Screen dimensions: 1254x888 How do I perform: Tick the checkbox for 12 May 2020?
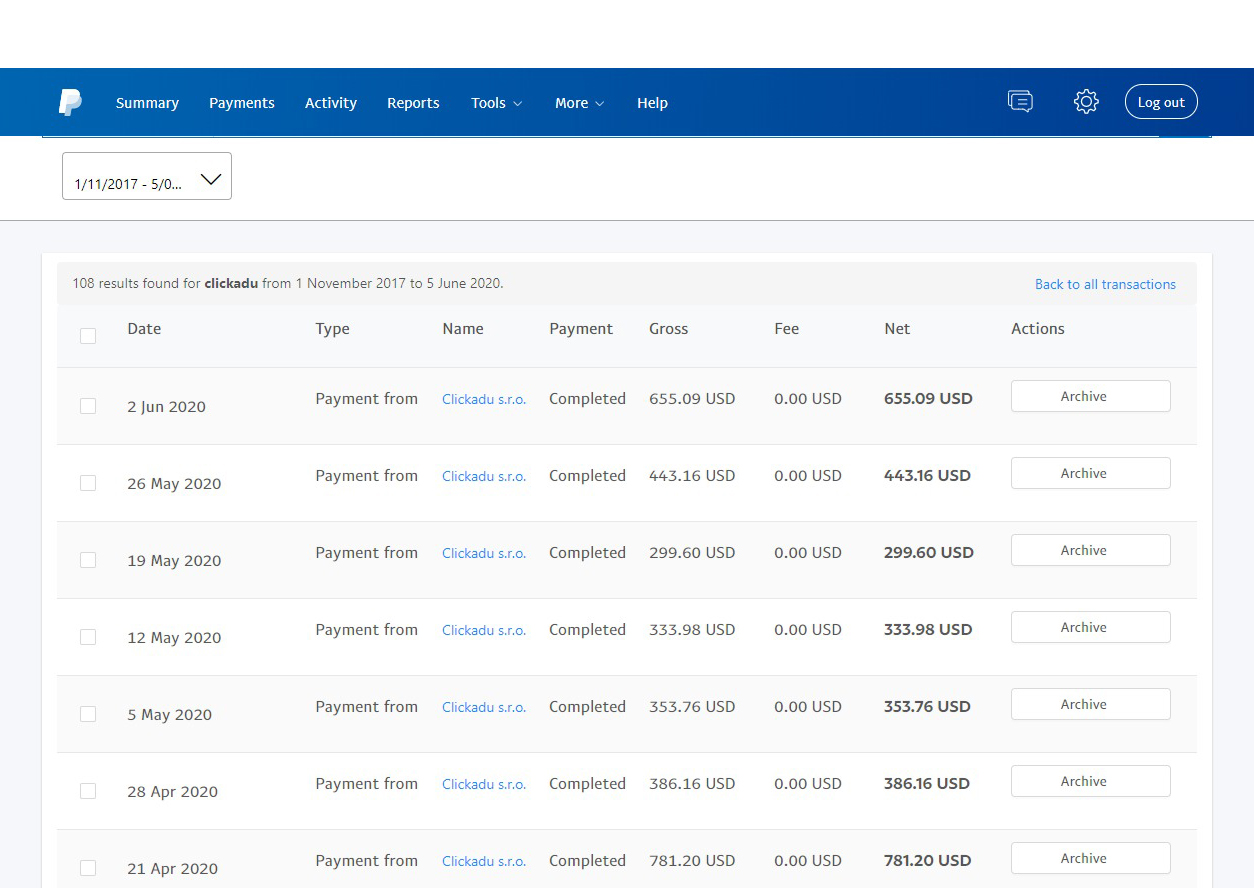click(88, 637)
